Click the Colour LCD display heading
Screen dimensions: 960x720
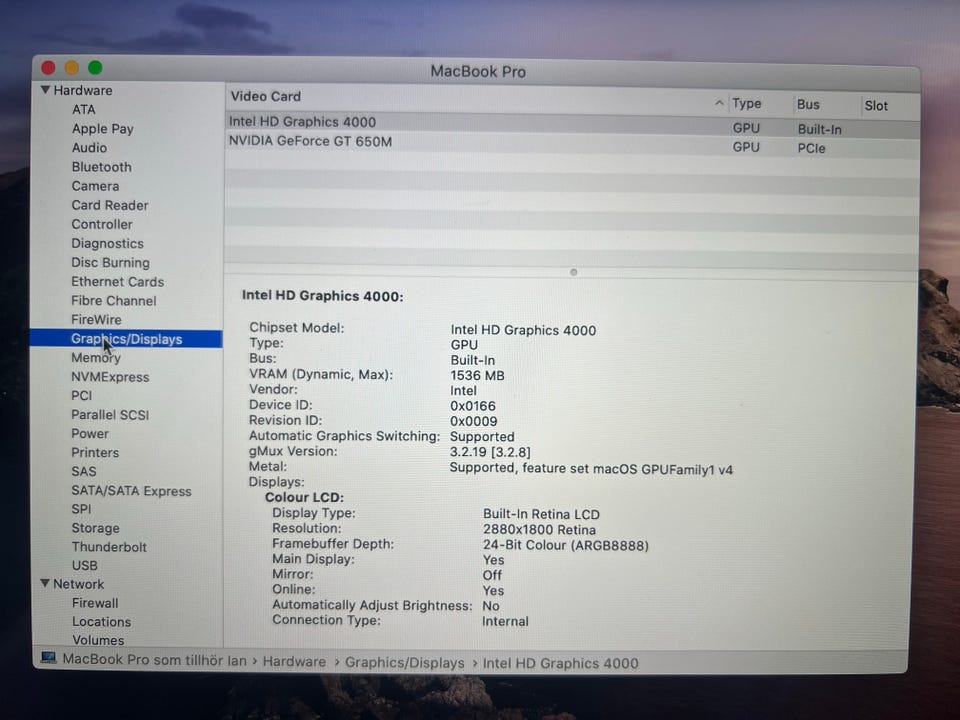tap(304, 497)
